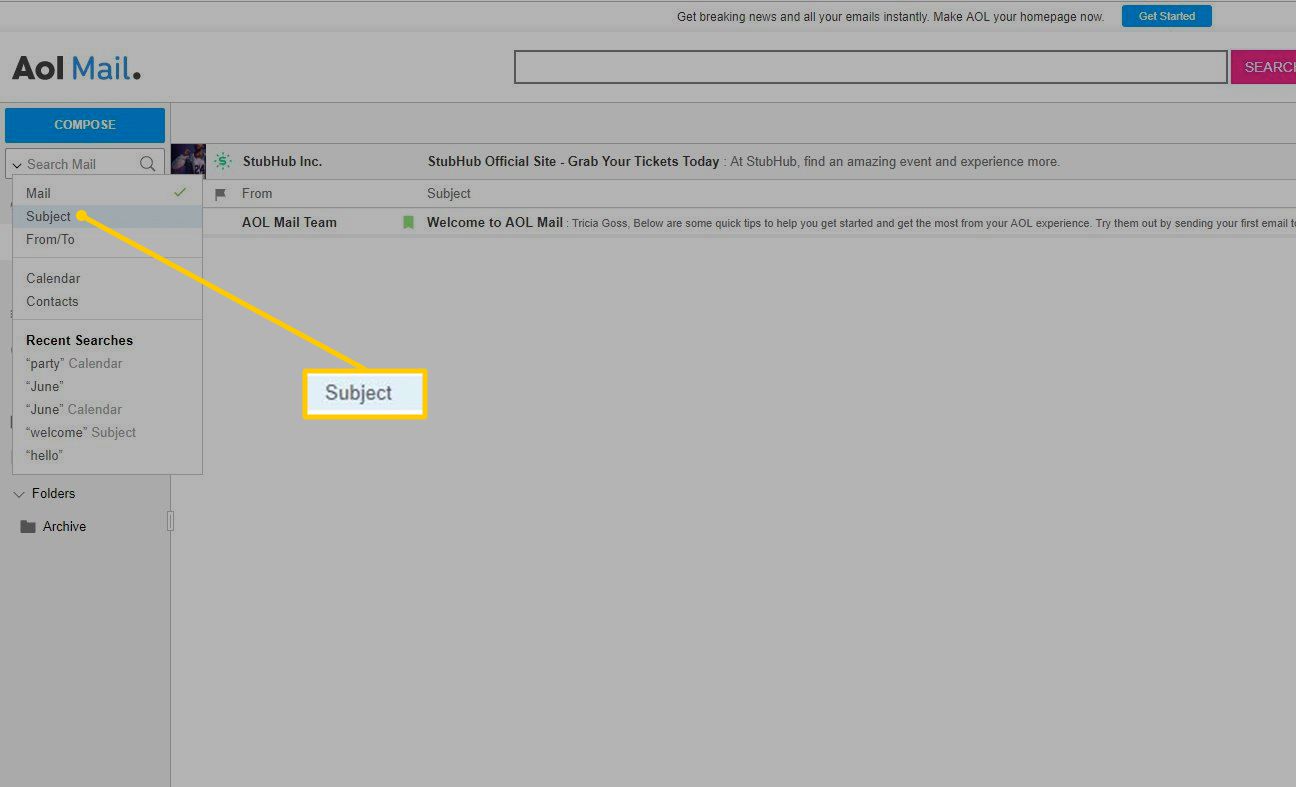Click the StubHub green logo icon
This screenshot has height=787, width=1296.
click(x=223, y=161)
